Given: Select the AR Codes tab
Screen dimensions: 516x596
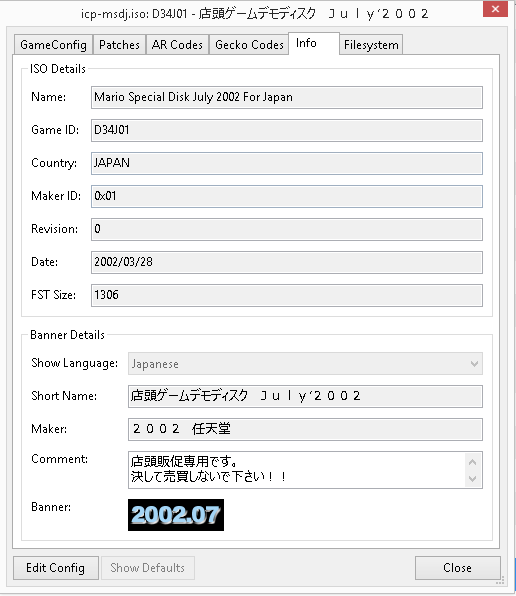Looking at the screenshot, I should [177, 45].
